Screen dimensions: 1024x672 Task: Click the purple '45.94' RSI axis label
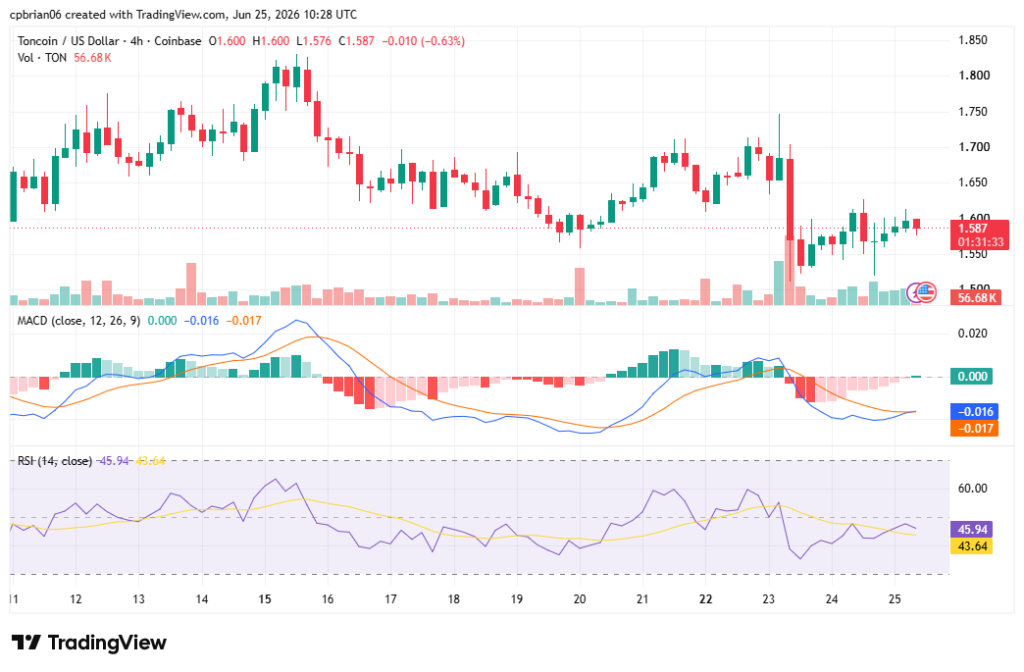click(x=972, y=530)
